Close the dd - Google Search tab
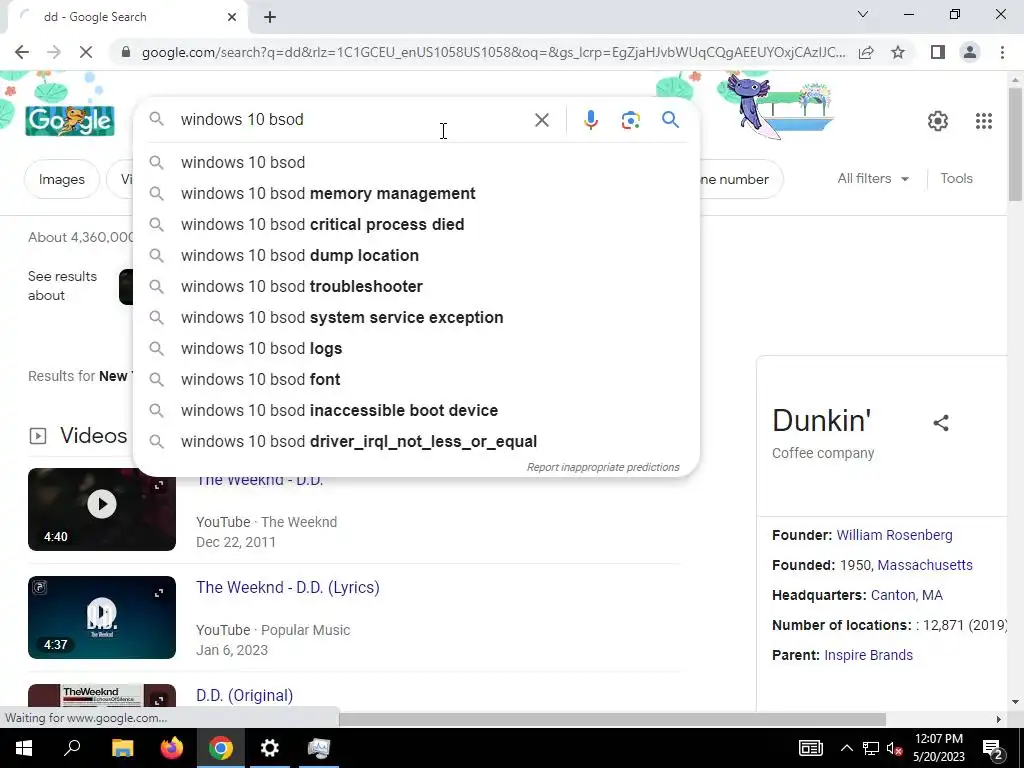This screenshot has width=1024, height=768. pos(232,17)
